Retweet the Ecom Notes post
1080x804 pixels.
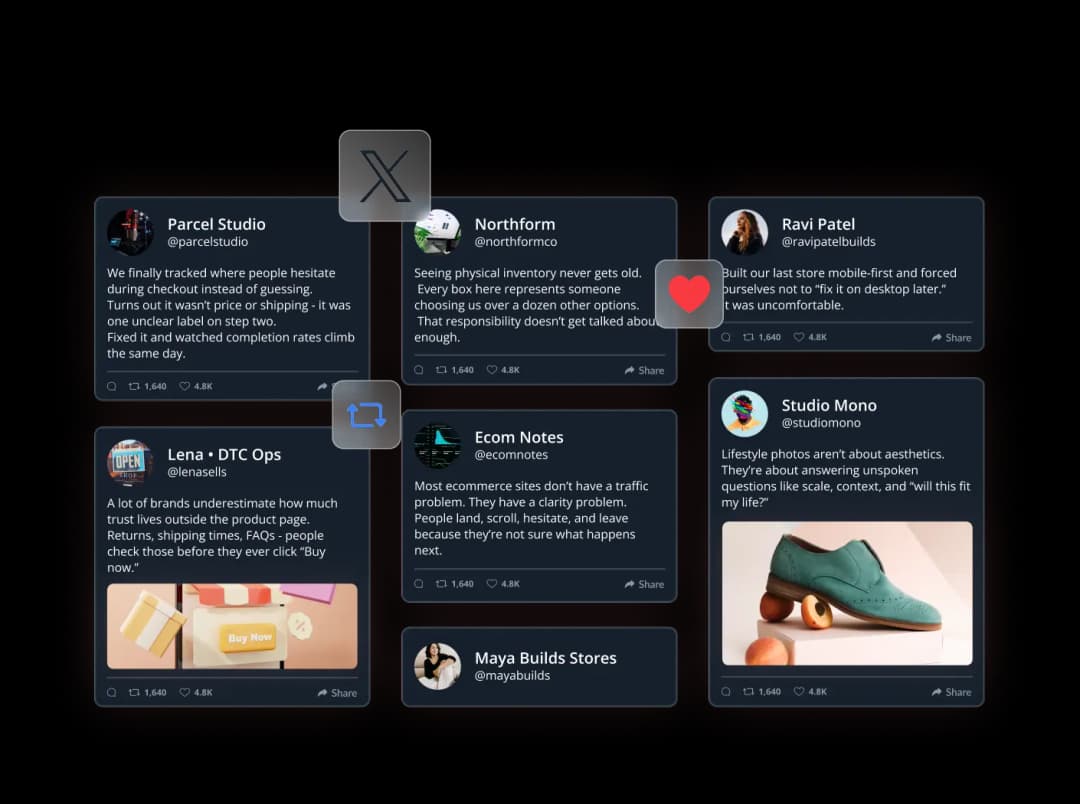coord(455,584)
